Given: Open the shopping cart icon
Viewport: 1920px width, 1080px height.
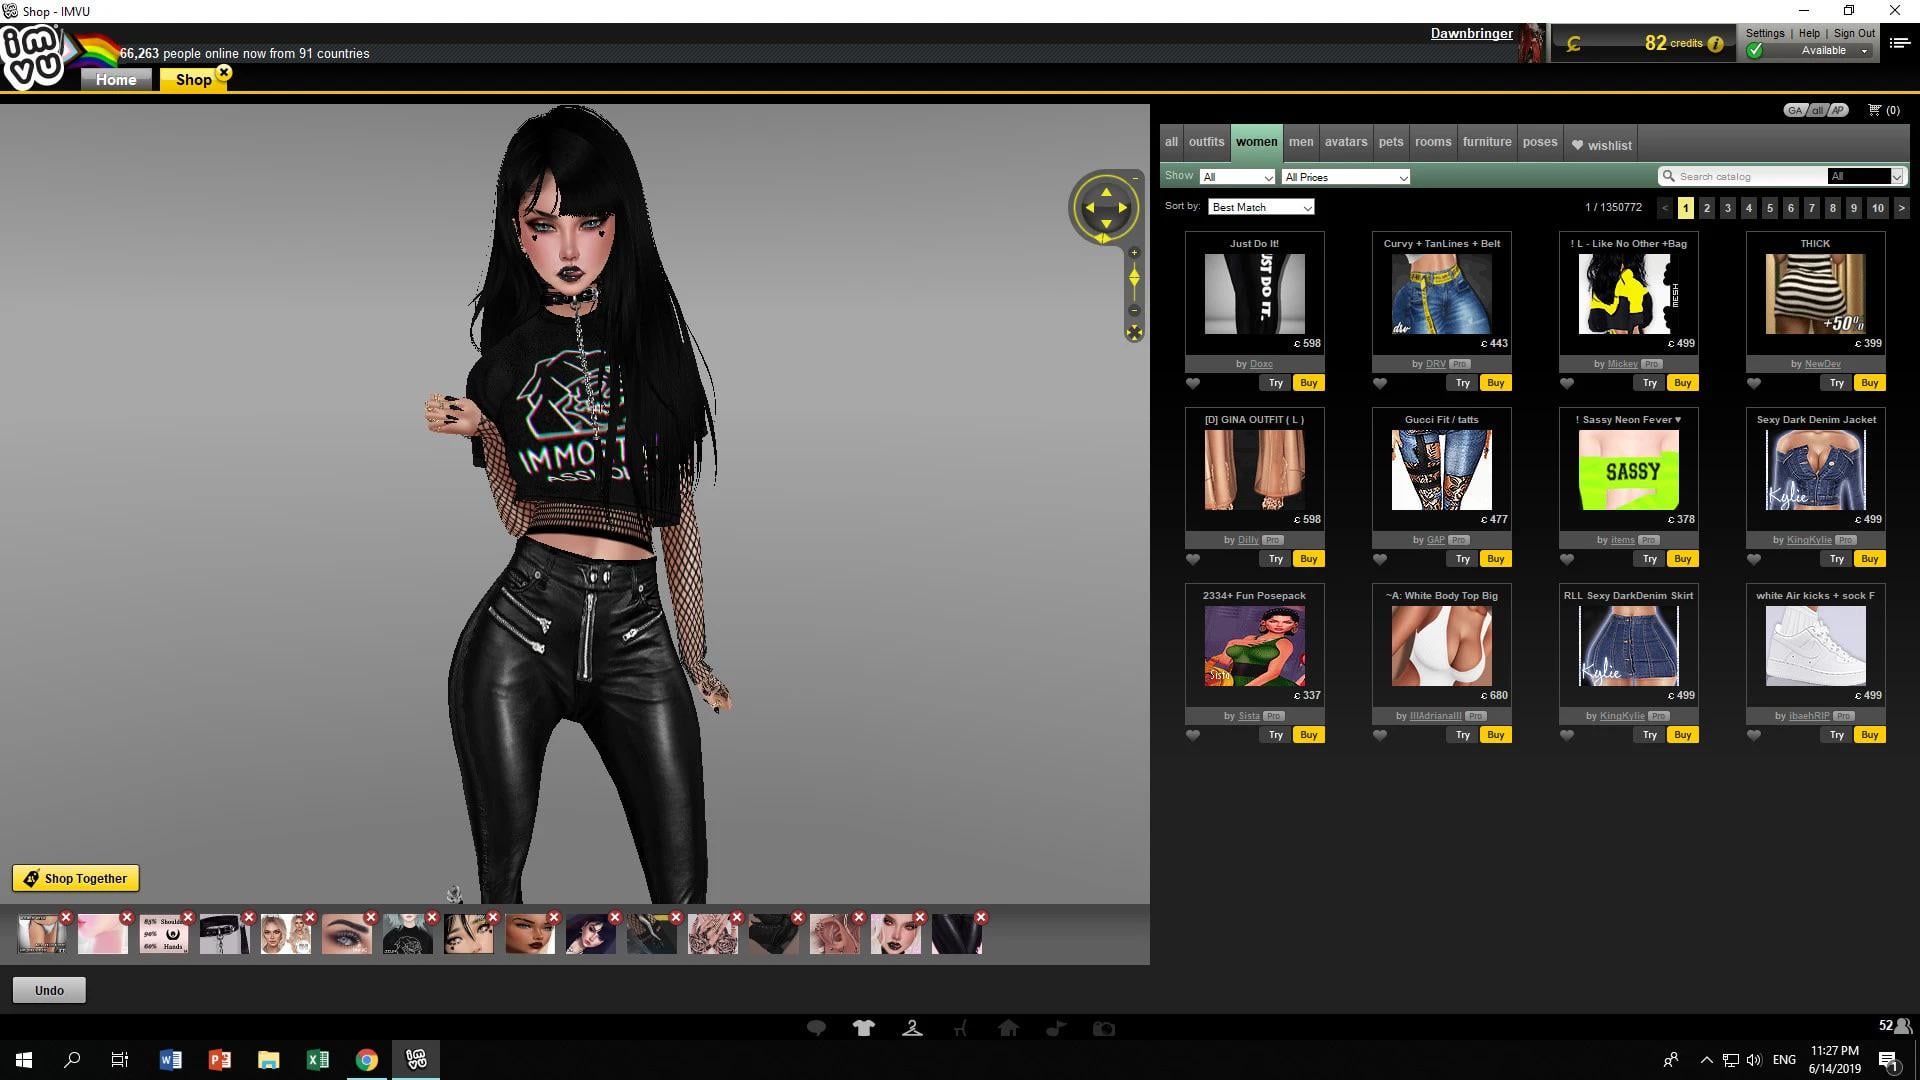Looking at the screenshot, I should tap(1874, 110).
